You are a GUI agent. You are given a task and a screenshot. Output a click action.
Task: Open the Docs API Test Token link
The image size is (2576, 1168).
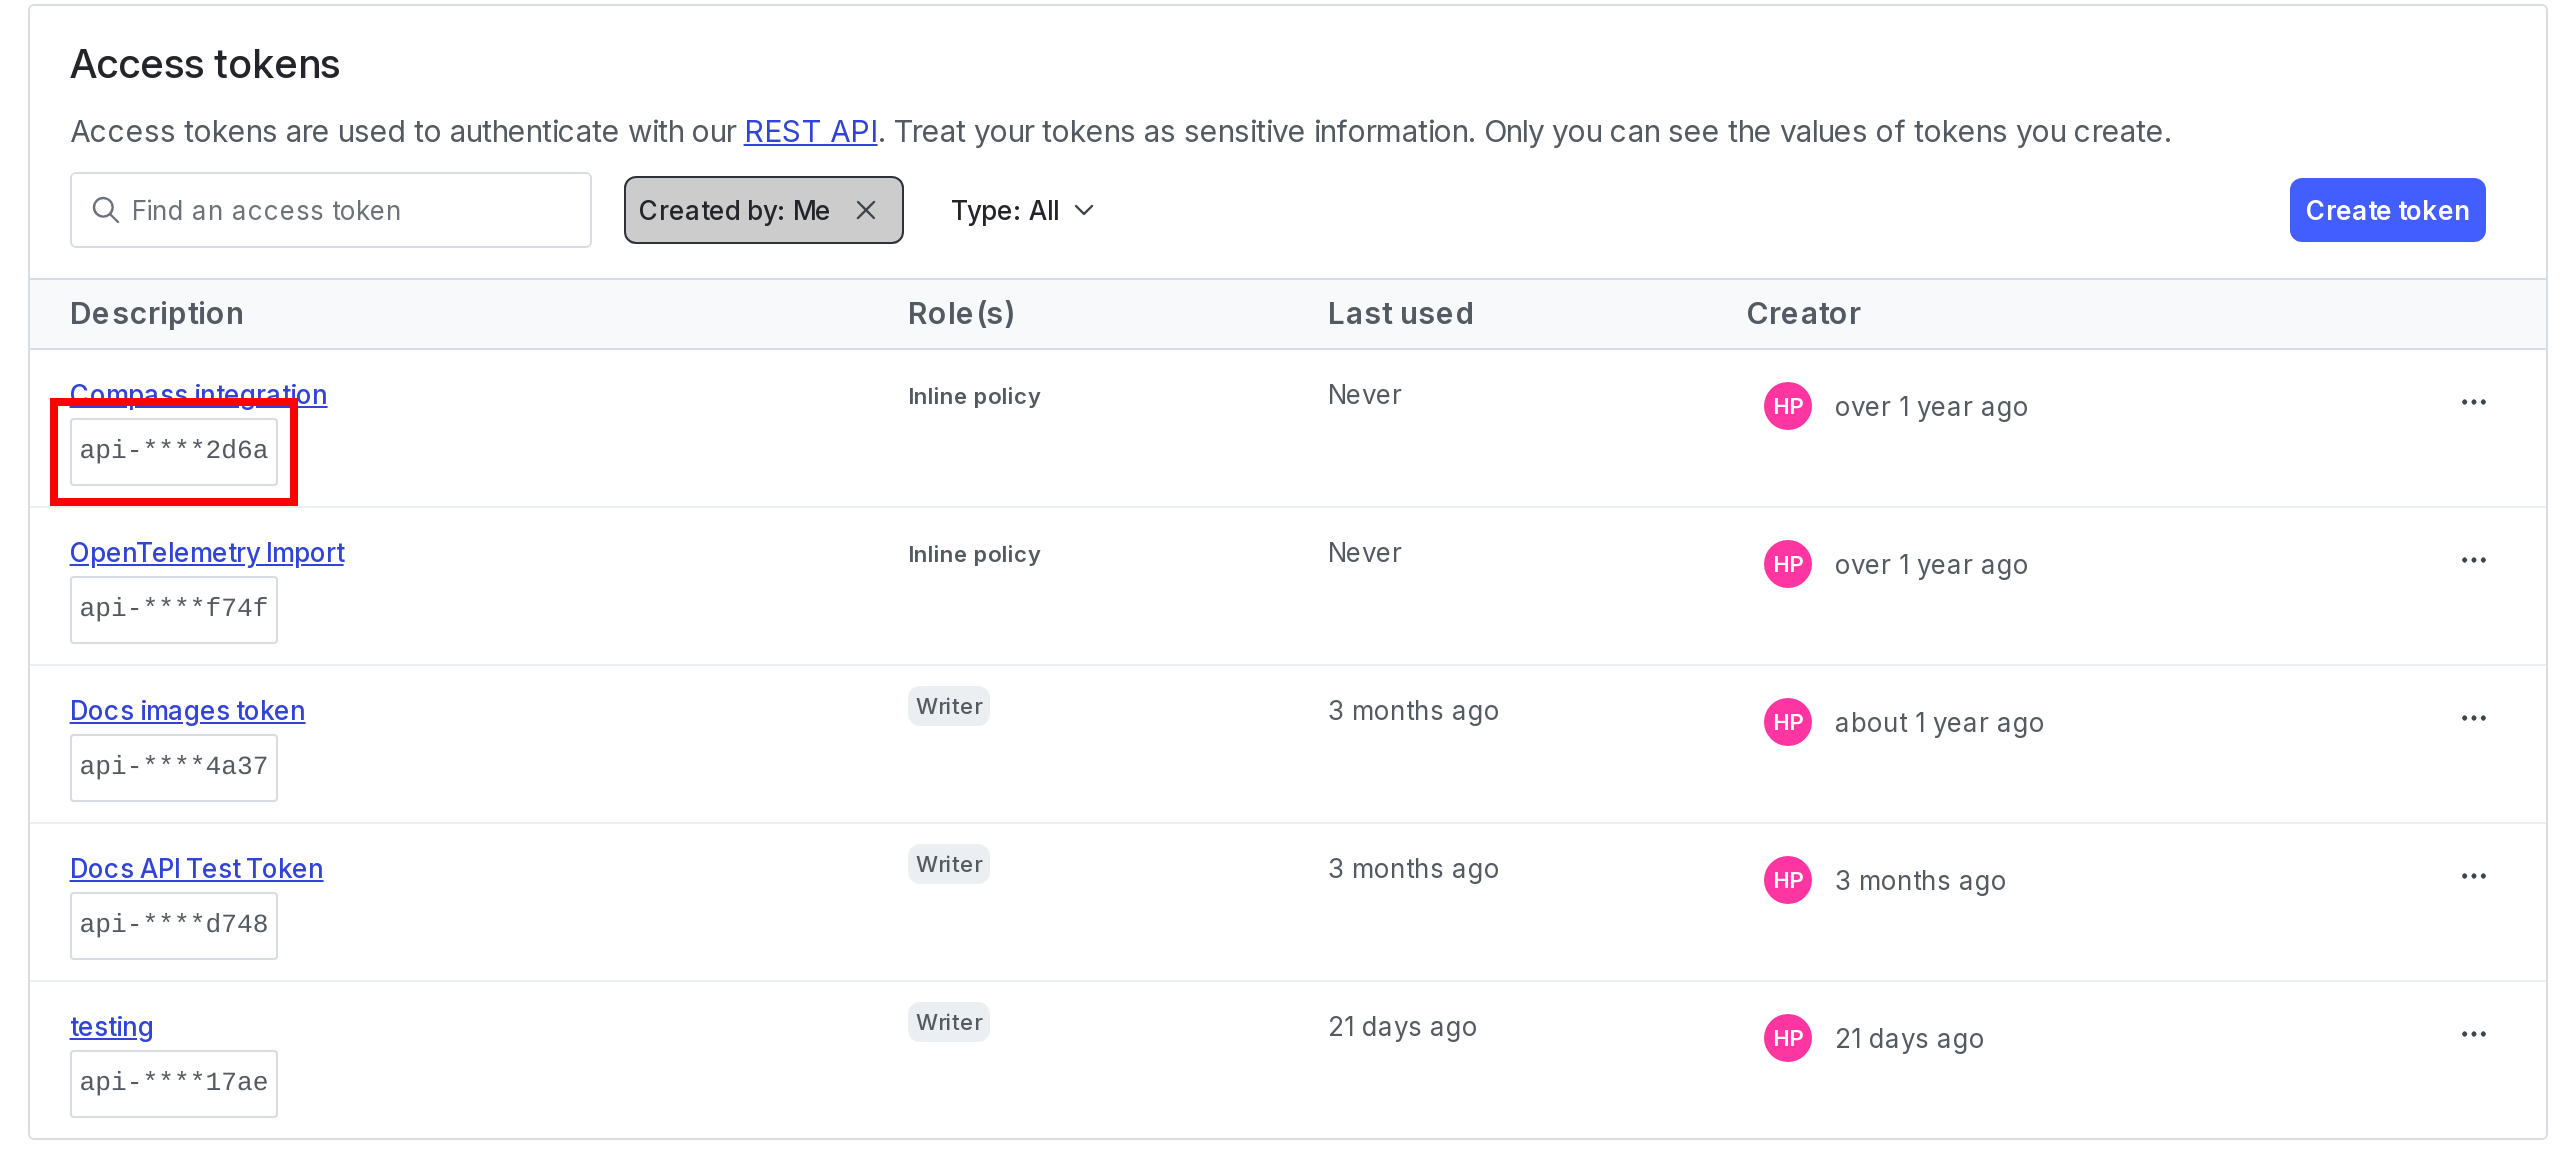click(196, 868)
